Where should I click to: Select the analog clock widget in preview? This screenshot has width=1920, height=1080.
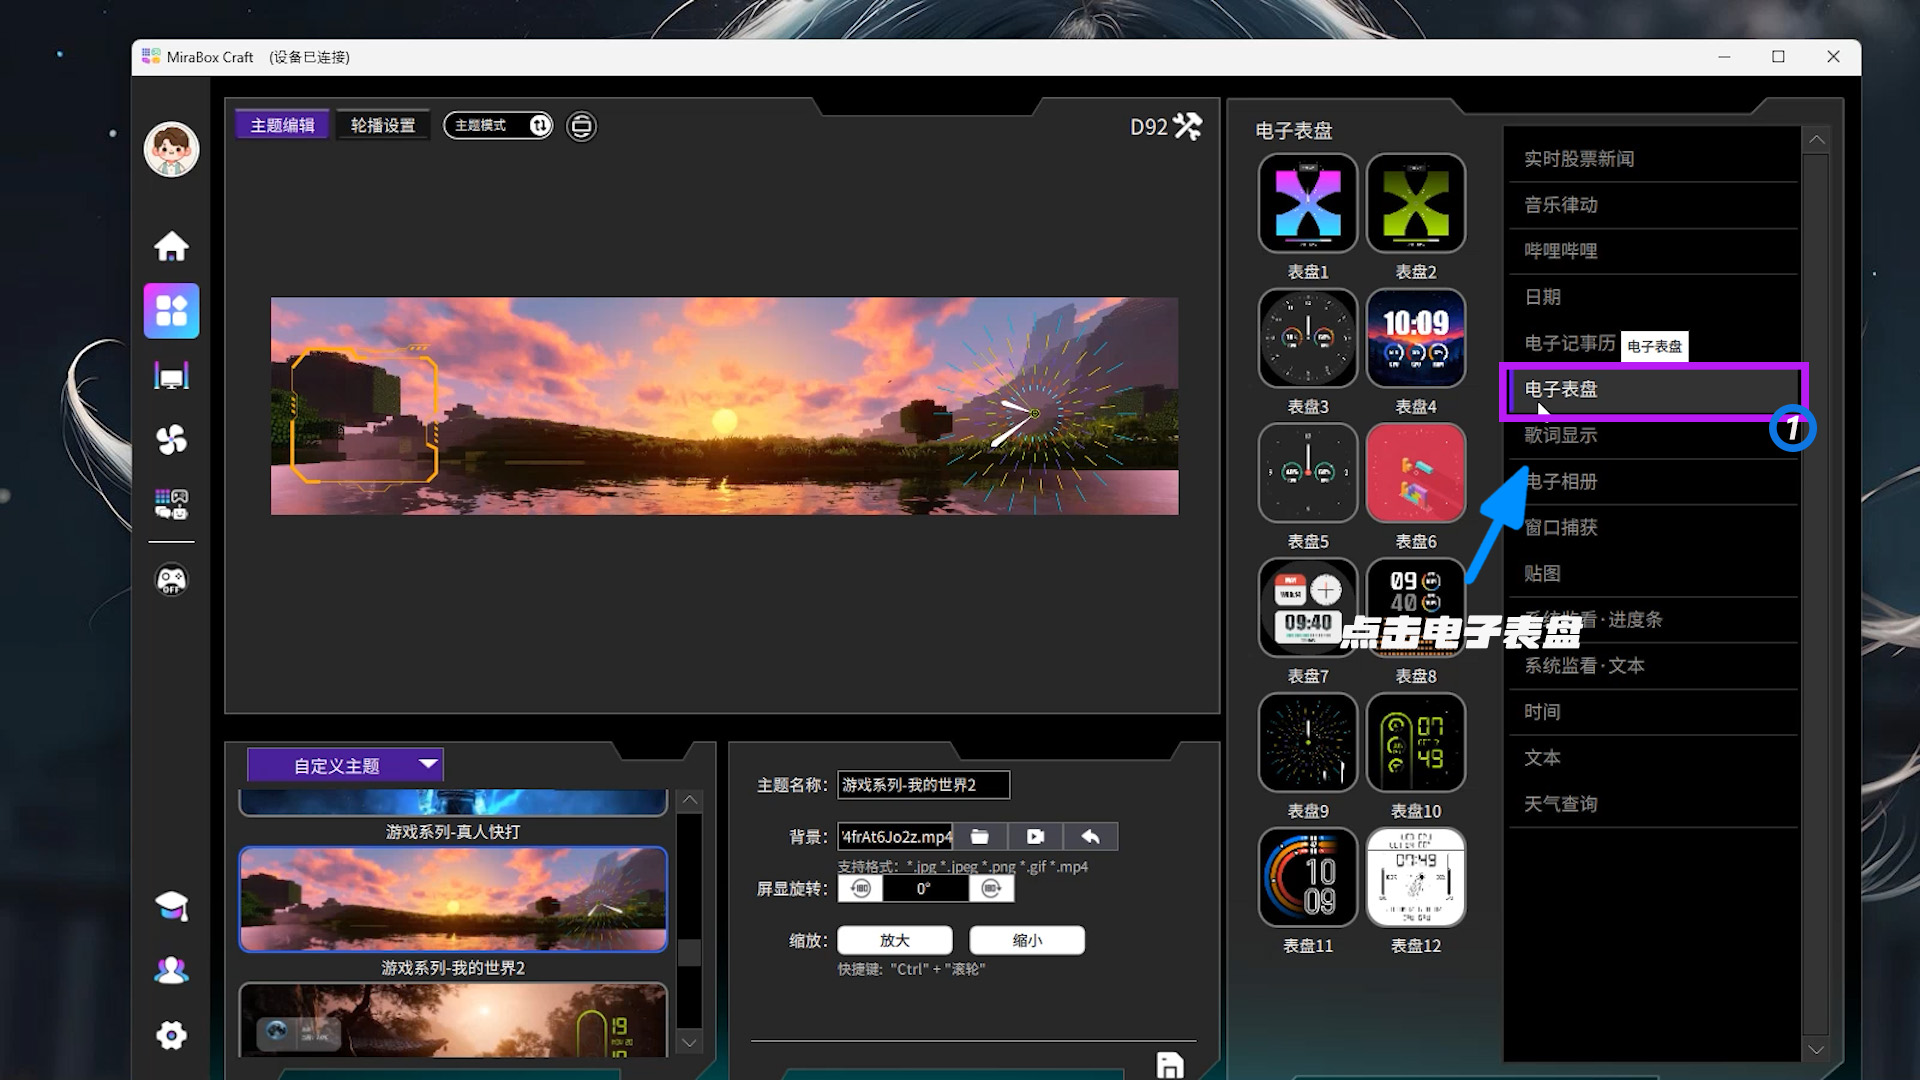pos(1034,413)
